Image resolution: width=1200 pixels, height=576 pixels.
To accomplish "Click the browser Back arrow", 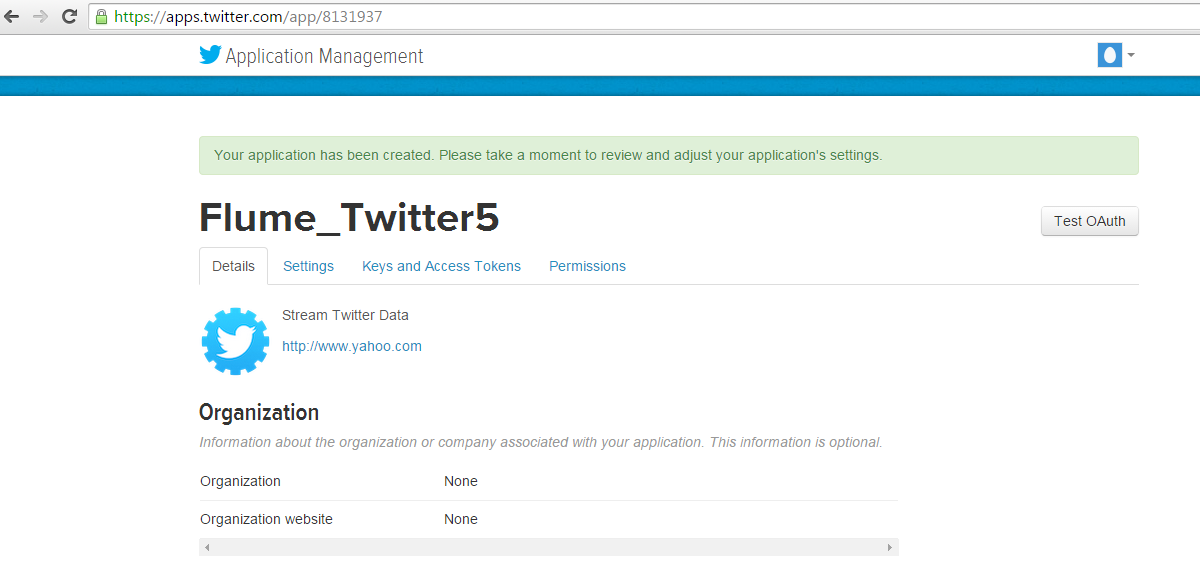I will click(12, 17).
